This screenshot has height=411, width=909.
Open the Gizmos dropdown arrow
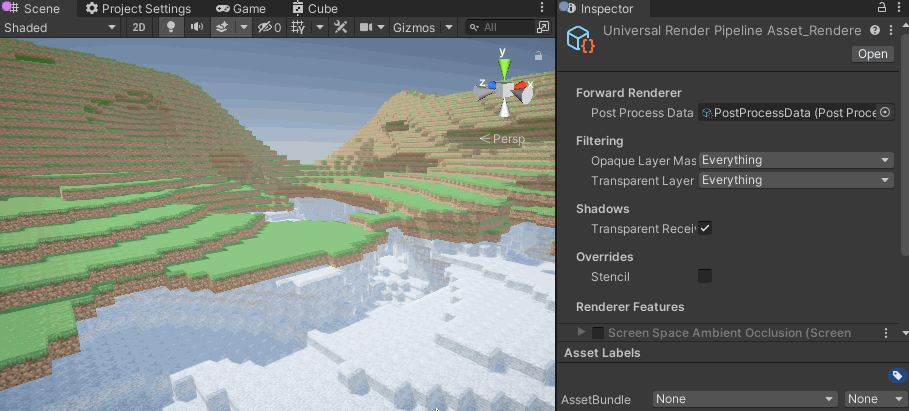click(448, 27)
